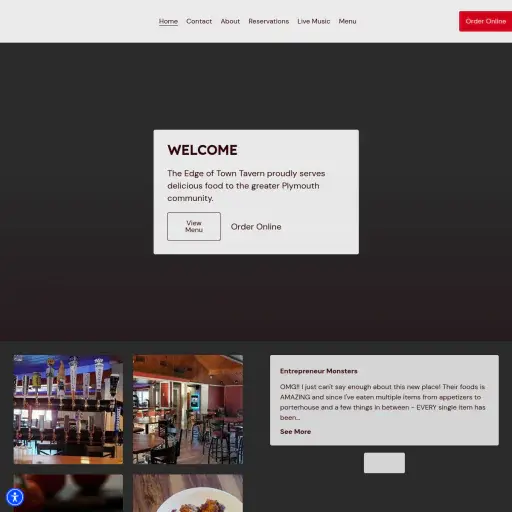Click the red Order Online button

tap(485, 21)
